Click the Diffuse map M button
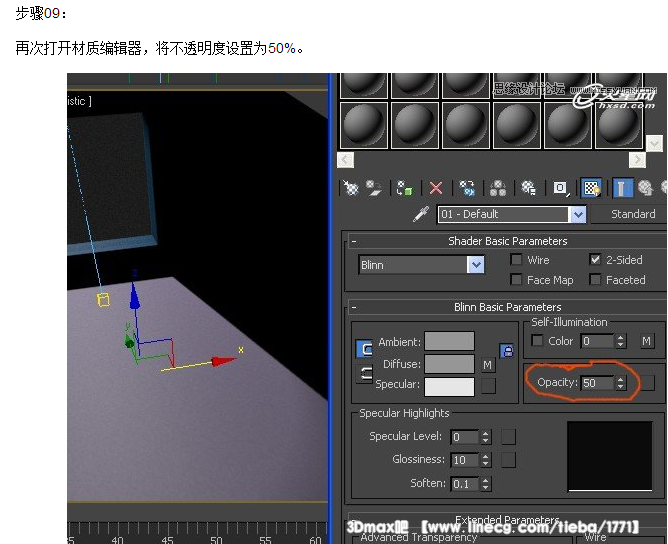668x544 pixels. [488, 365]
